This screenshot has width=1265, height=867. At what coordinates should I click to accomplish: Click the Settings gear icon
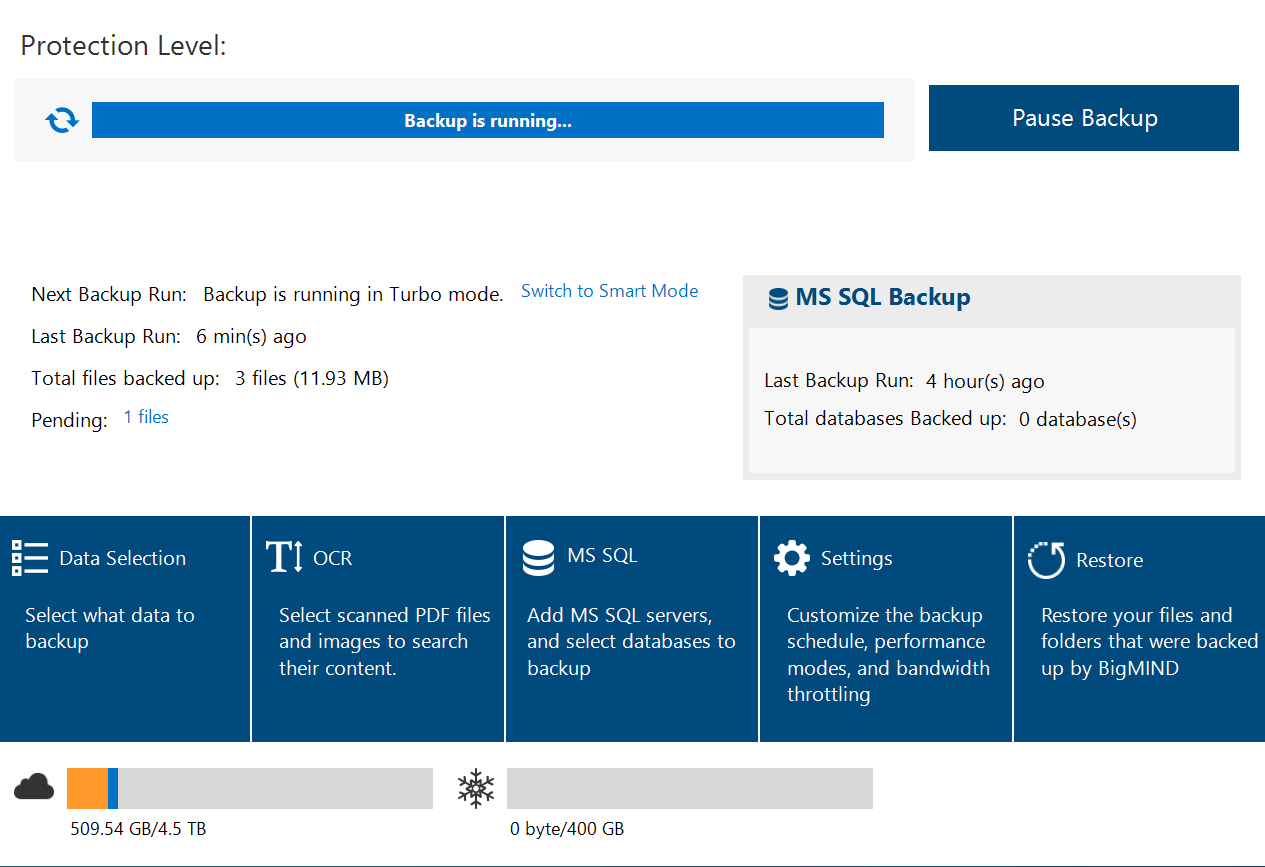792,558
